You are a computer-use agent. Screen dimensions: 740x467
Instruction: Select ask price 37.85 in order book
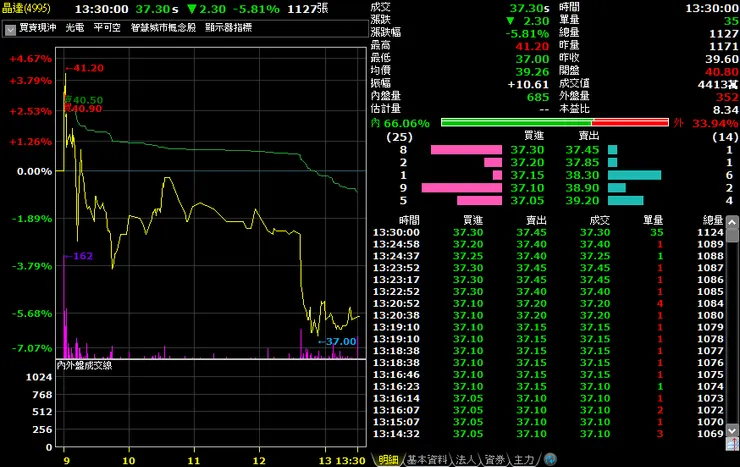[582, 163]
